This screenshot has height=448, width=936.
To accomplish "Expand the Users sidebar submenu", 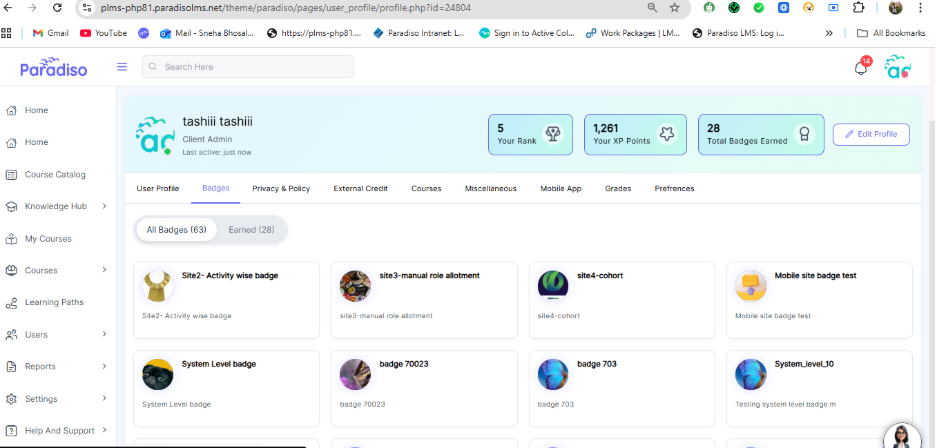I will pyautogui.click(x=104, y=335).
